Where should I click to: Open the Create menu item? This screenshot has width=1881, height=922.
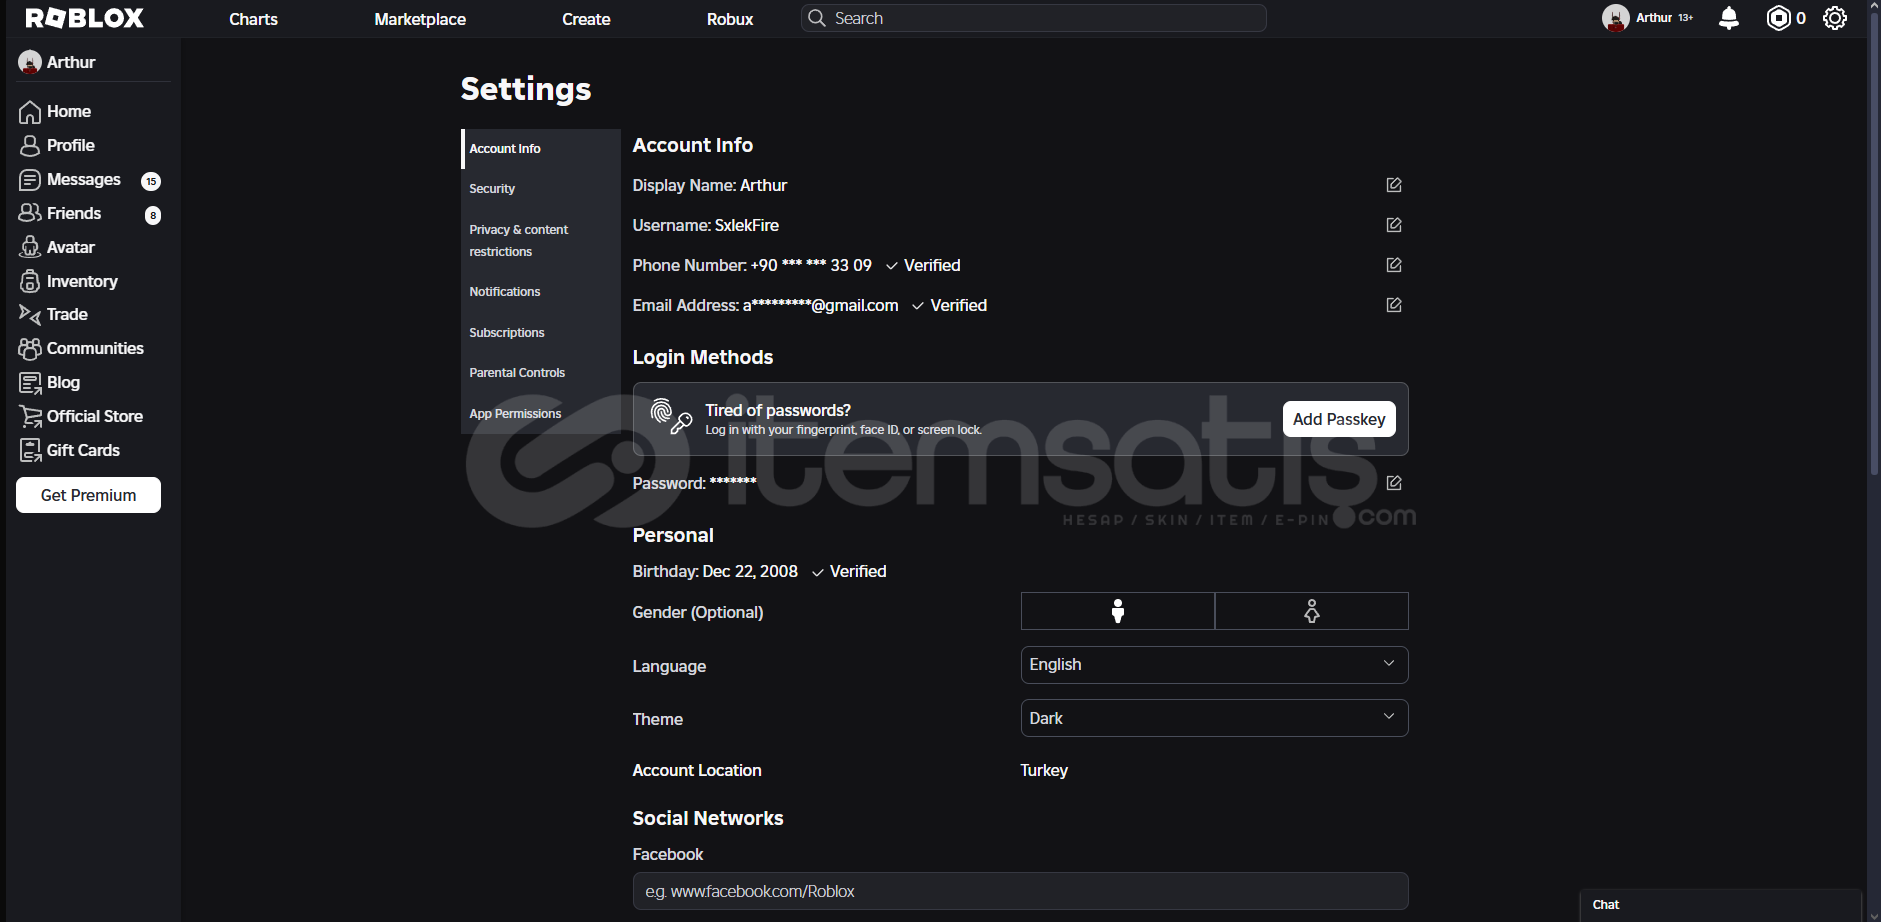(586, 19)
